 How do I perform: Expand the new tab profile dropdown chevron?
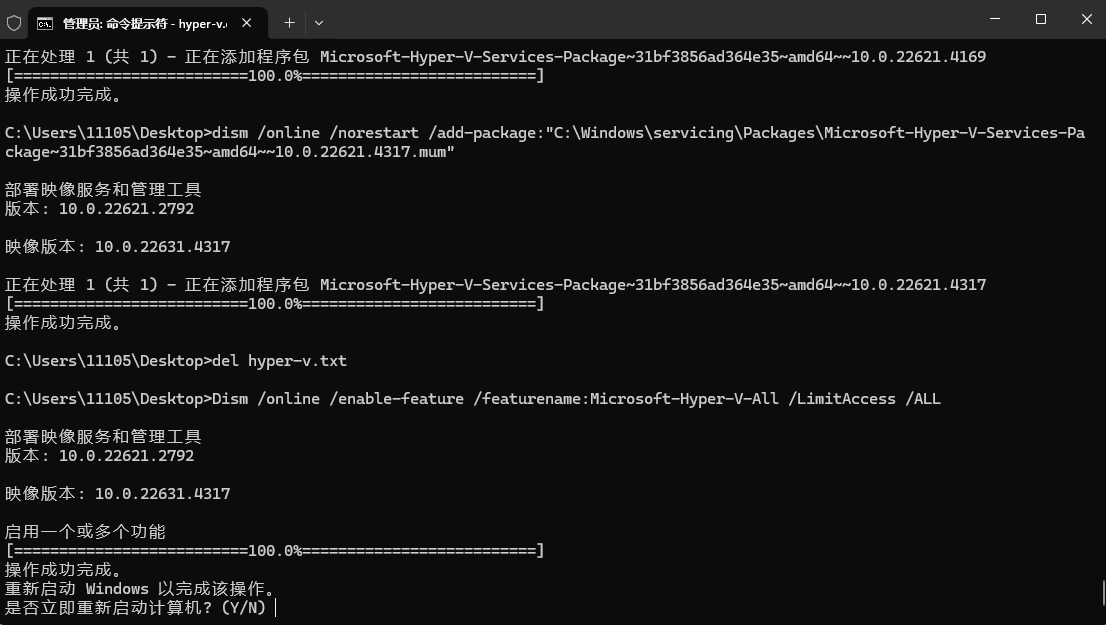319,23
